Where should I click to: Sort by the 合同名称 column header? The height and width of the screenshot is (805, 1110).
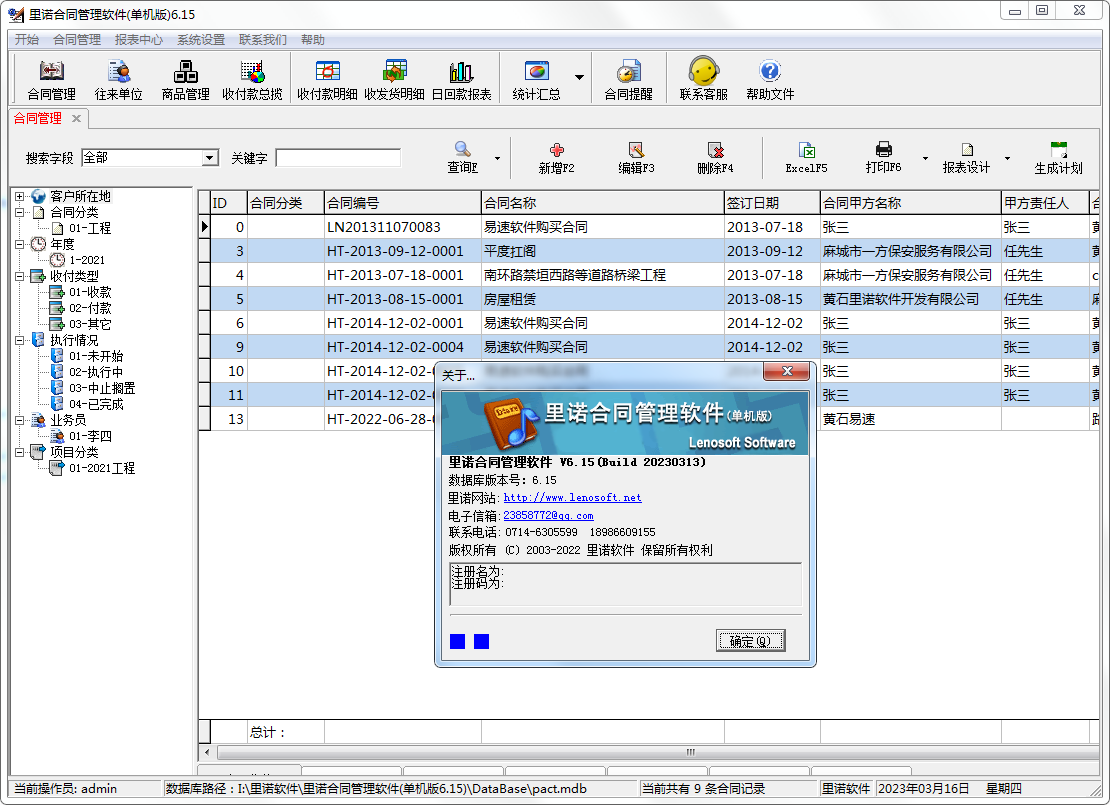pos(602,203)
